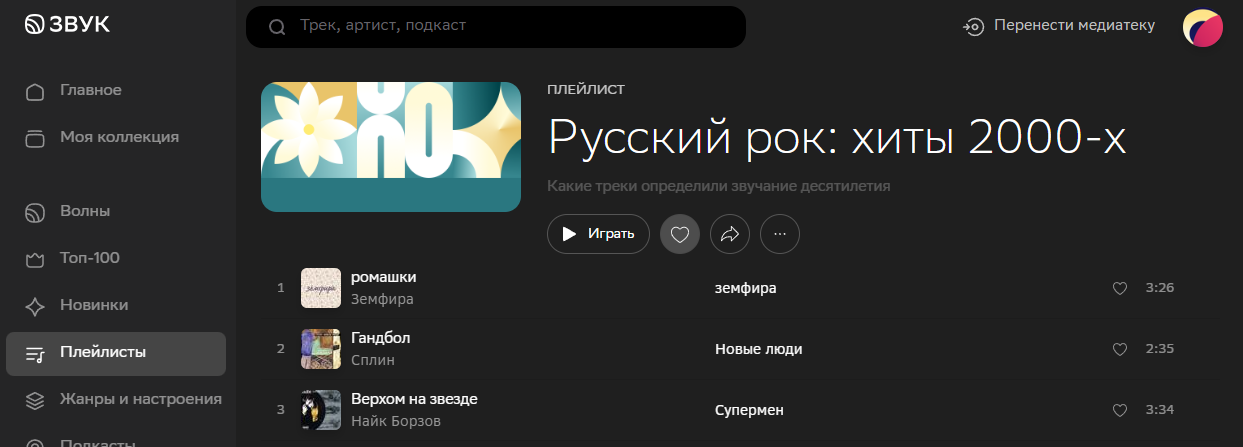Click the playlist icon beside Плейлисты
This screenshot has height=447, width=1243.
(x=35, y=354)
